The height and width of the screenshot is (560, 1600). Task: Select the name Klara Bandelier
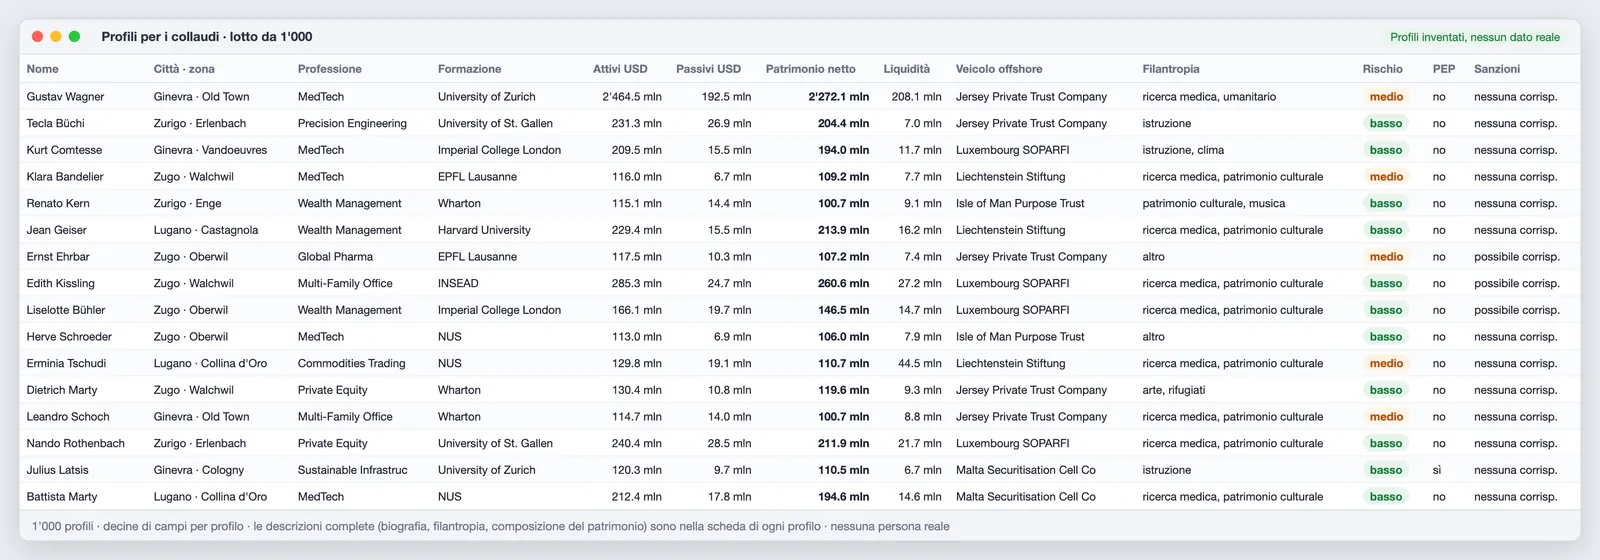click(65, 177)
